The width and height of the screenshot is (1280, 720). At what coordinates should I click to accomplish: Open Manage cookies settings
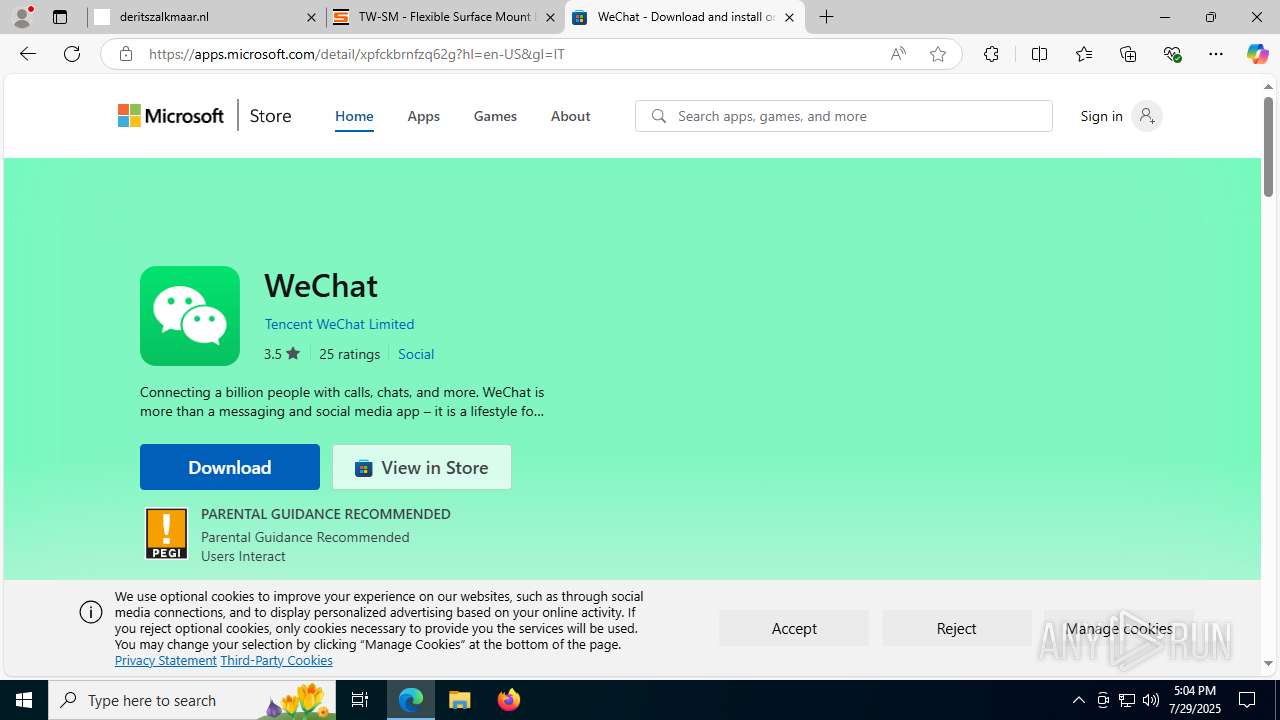coord(1119,628)
